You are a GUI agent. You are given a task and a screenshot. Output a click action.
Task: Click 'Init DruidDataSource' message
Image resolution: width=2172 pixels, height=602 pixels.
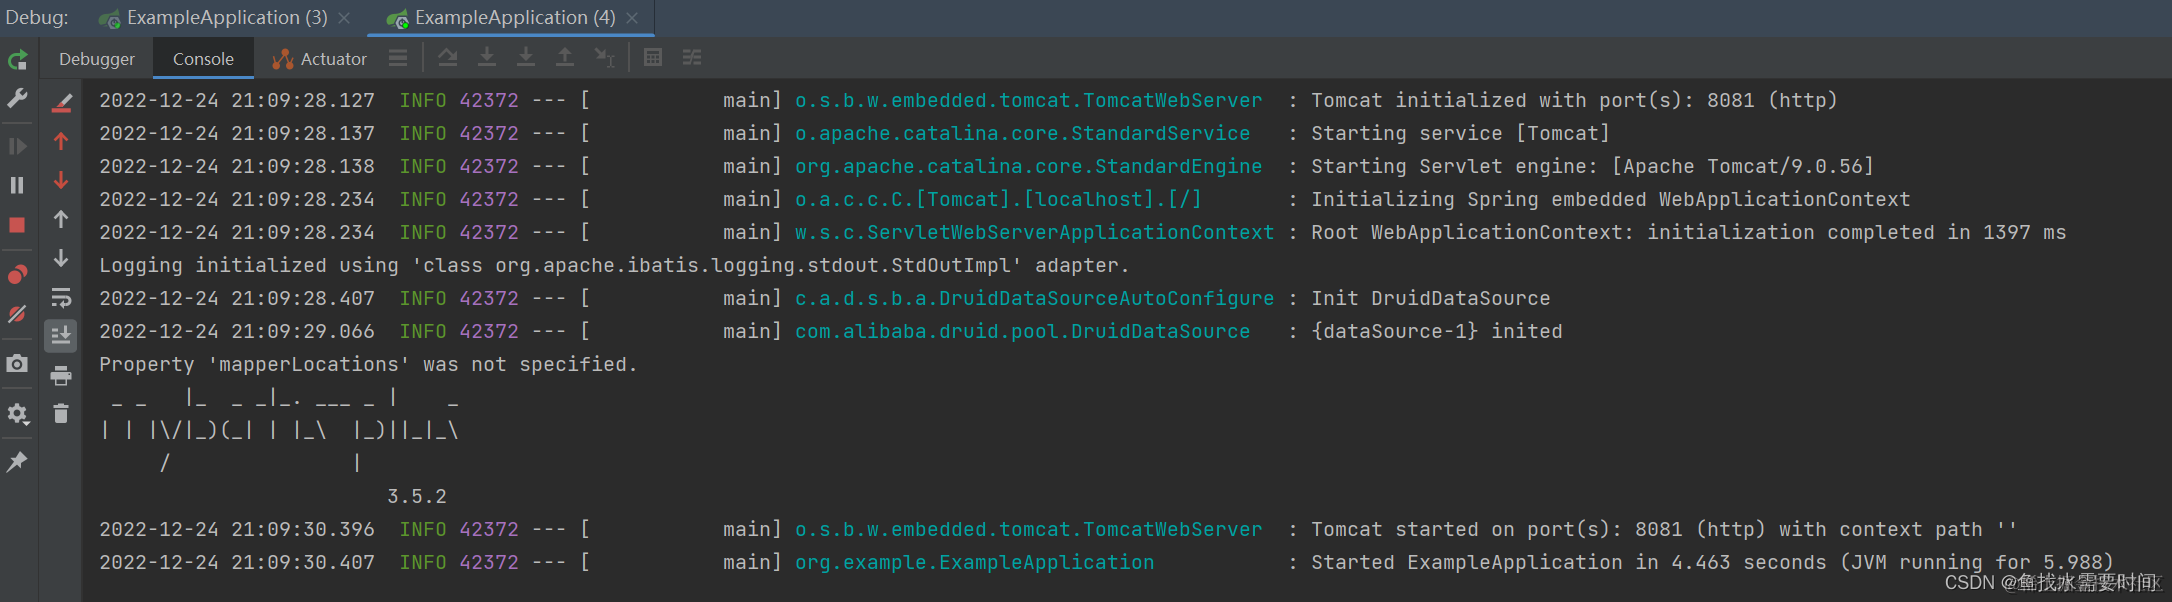tap(1430, 298)
